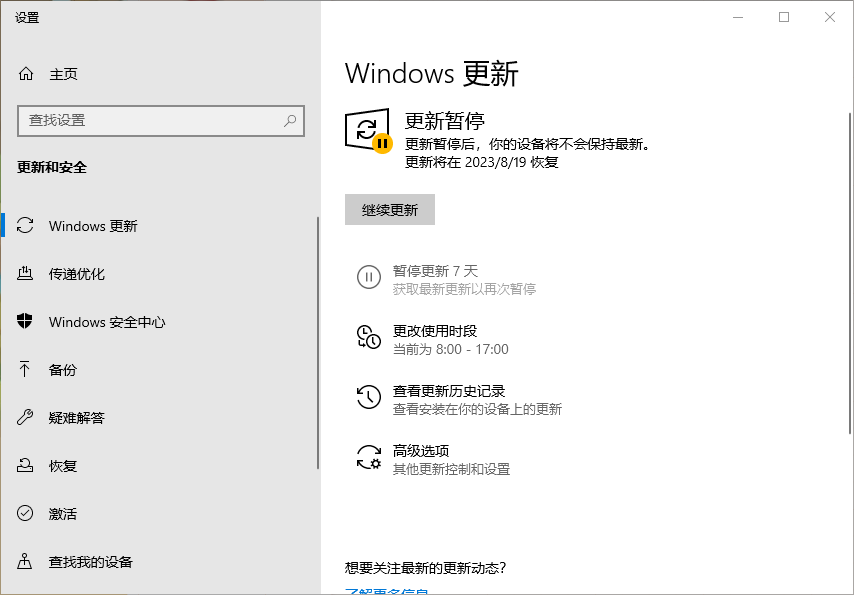Maximize the 设置 window
The image size is (854, 595).
tap(784, 17)
